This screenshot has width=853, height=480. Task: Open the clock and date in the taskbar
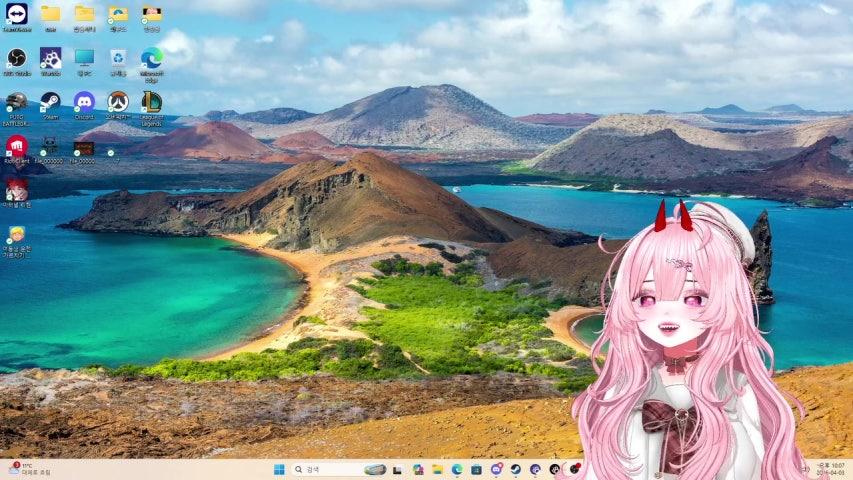pos(830,470)
